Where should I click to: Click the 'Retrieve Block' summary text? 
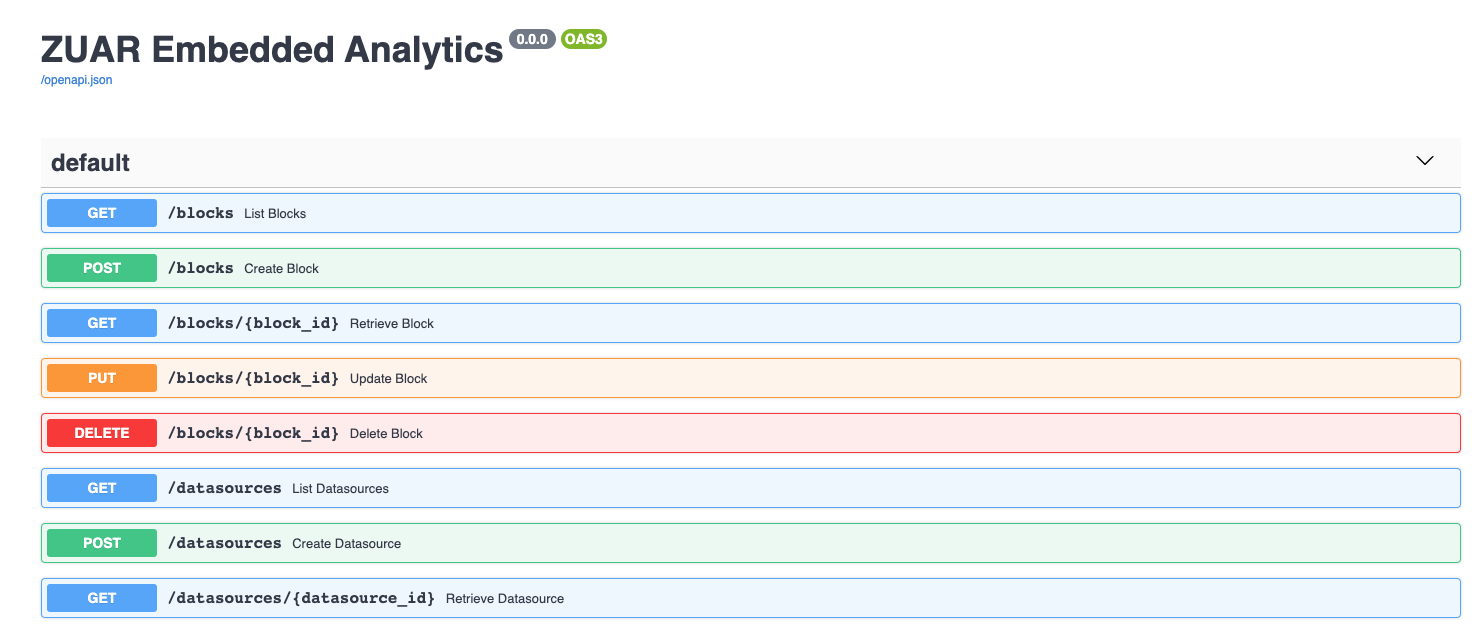coord(392,324)
